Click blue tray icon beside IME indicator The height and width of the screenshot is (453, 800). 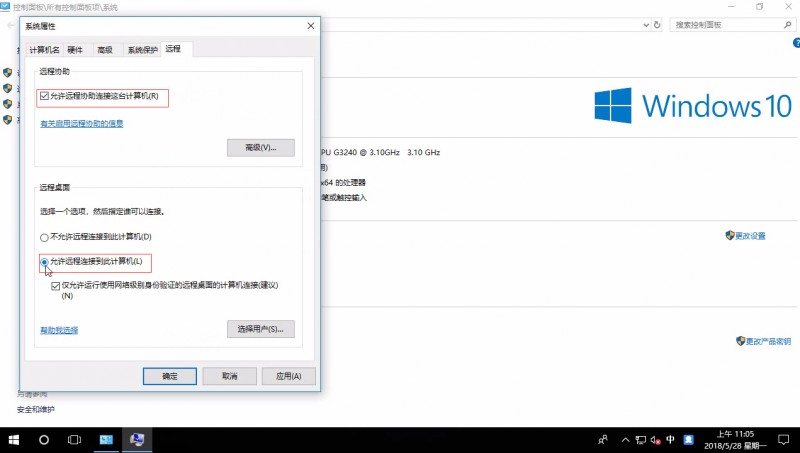[x=688, y=439]
